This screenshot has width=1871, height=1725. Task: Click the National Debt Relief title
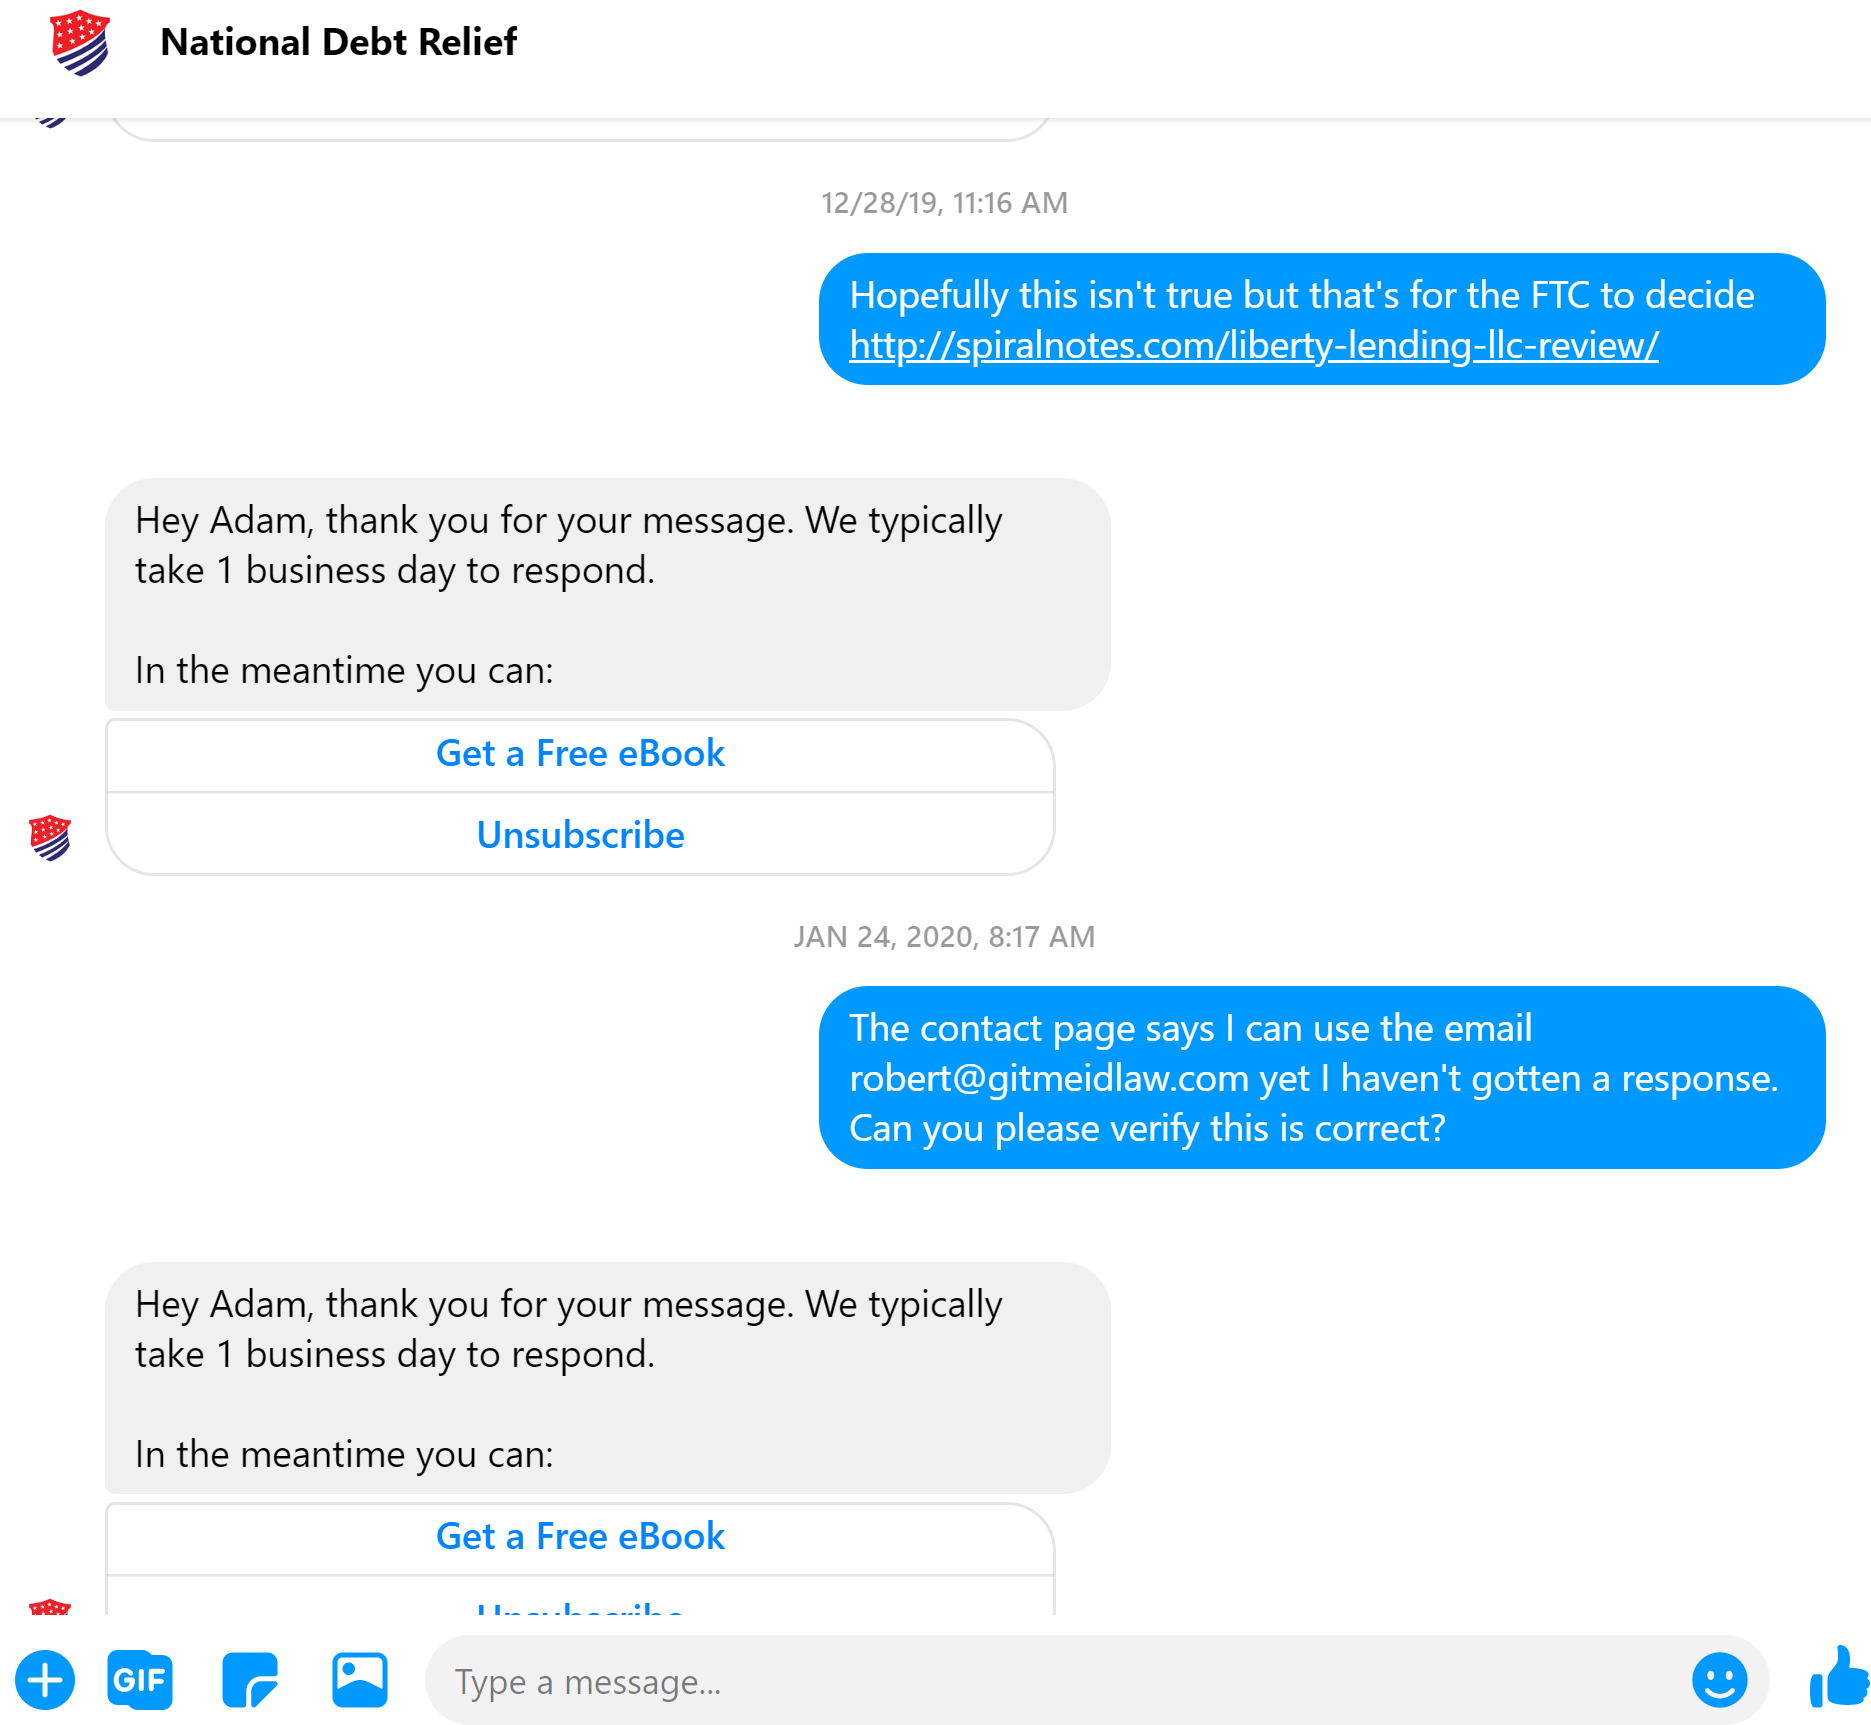(x=338, y=43)
